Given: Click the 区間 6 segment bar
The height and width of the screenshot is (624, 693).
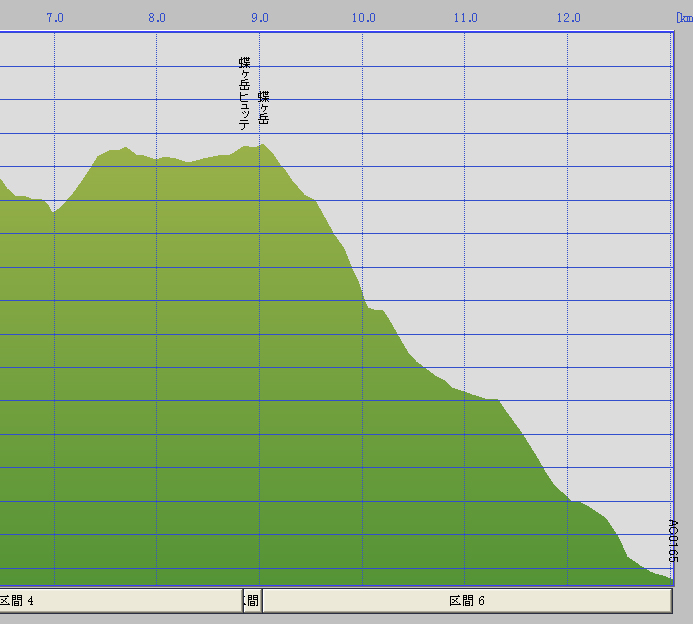Looking at the screenshot, I should click(466, 601).
